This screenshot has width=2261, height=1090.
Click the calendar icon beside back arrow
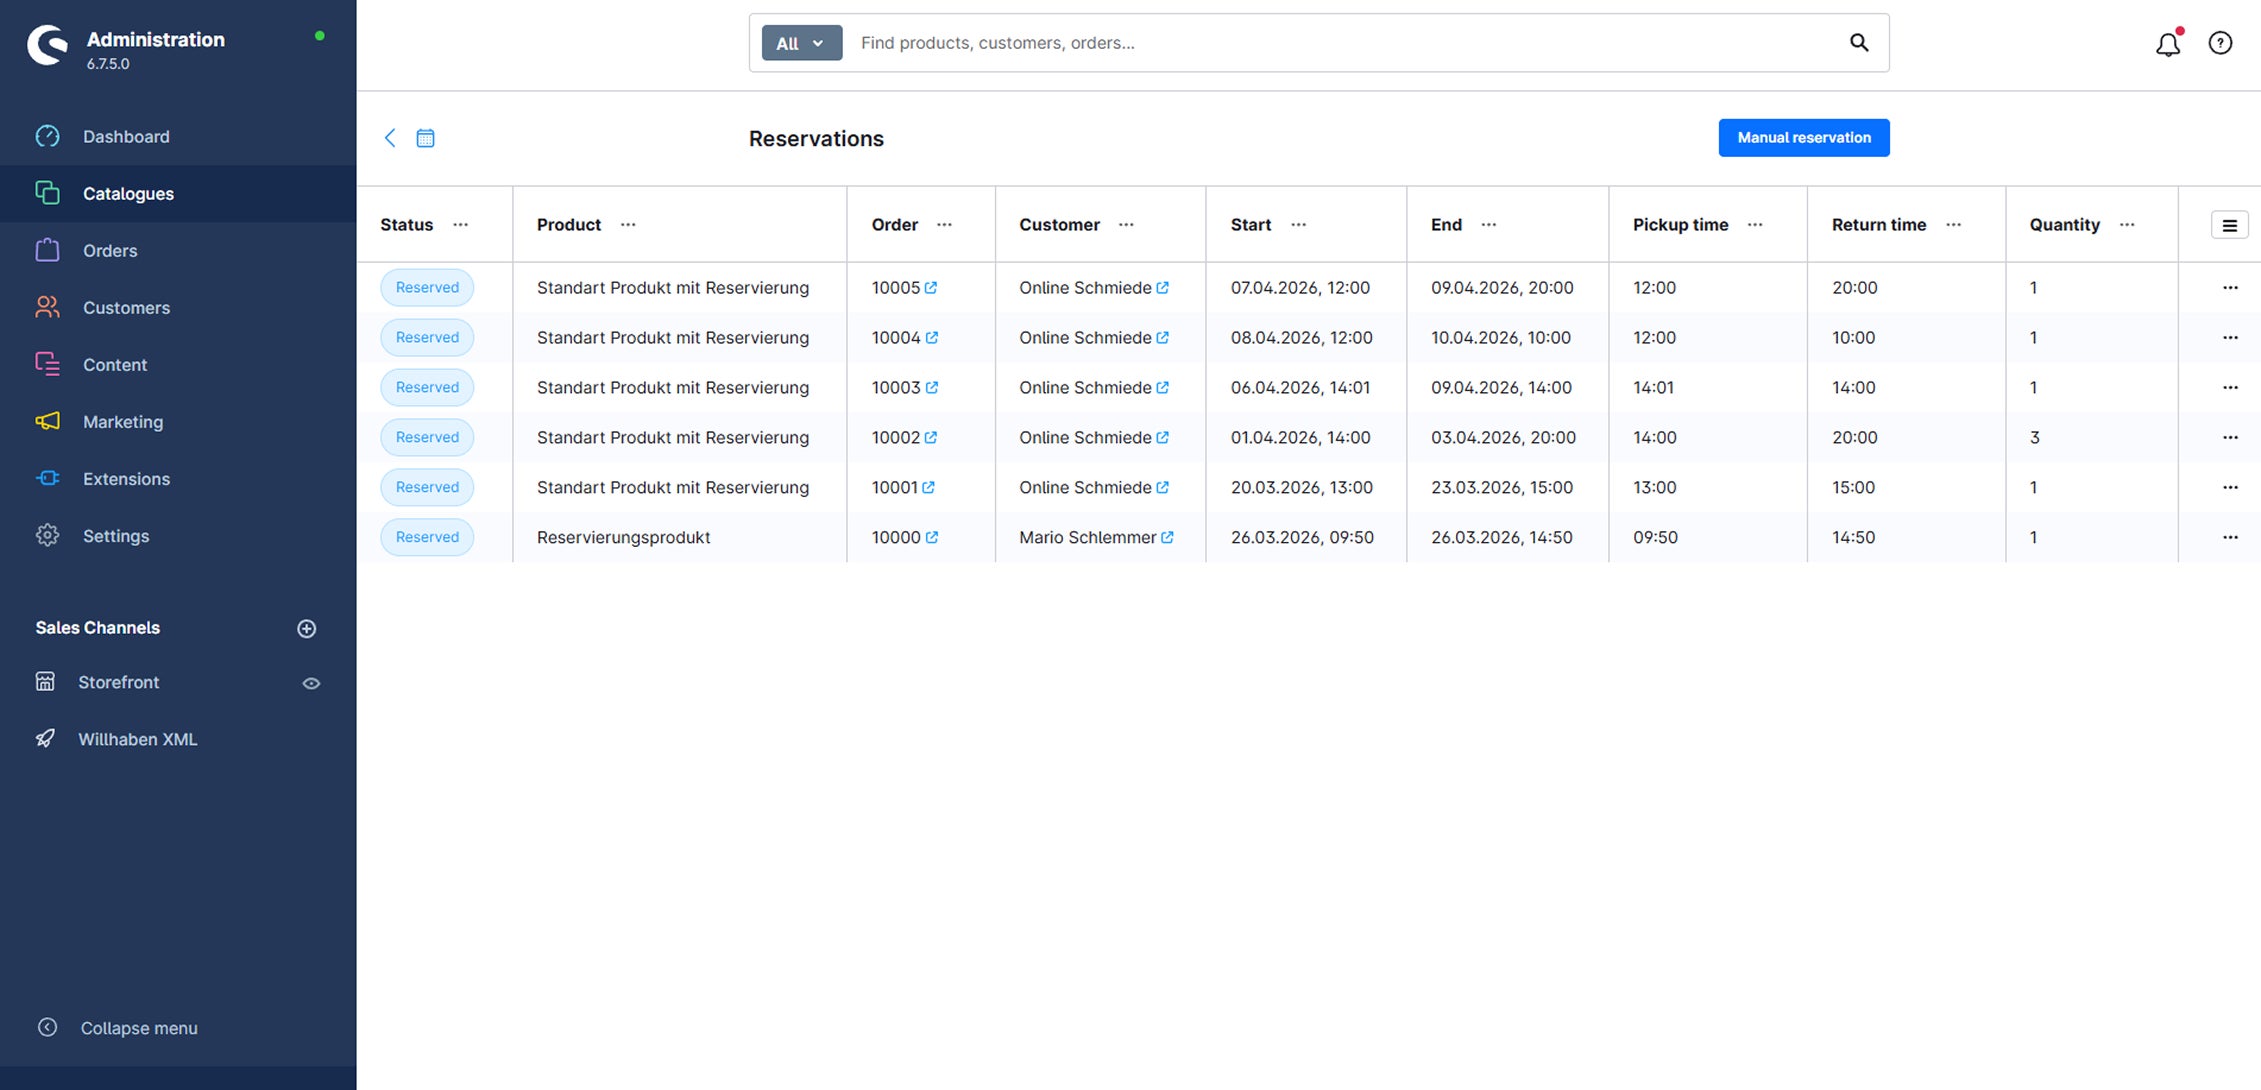pyautogui.click(x=425, y=138)
